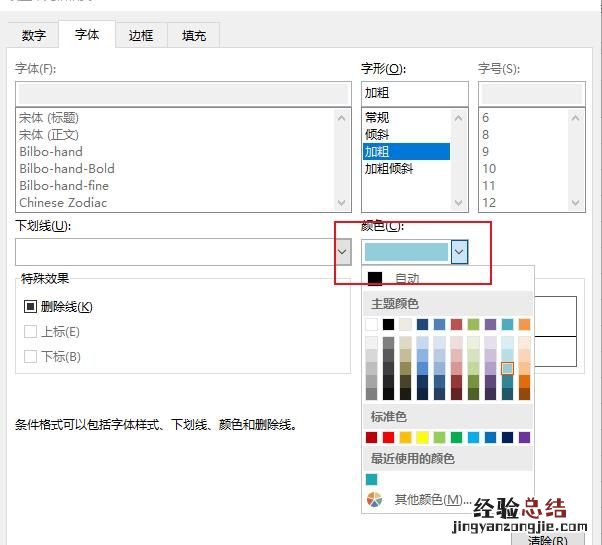The height and width of the screenshot is (545, 602).
Task: Click the color wheel icon for 其他颜色
Action: (374, 499)
